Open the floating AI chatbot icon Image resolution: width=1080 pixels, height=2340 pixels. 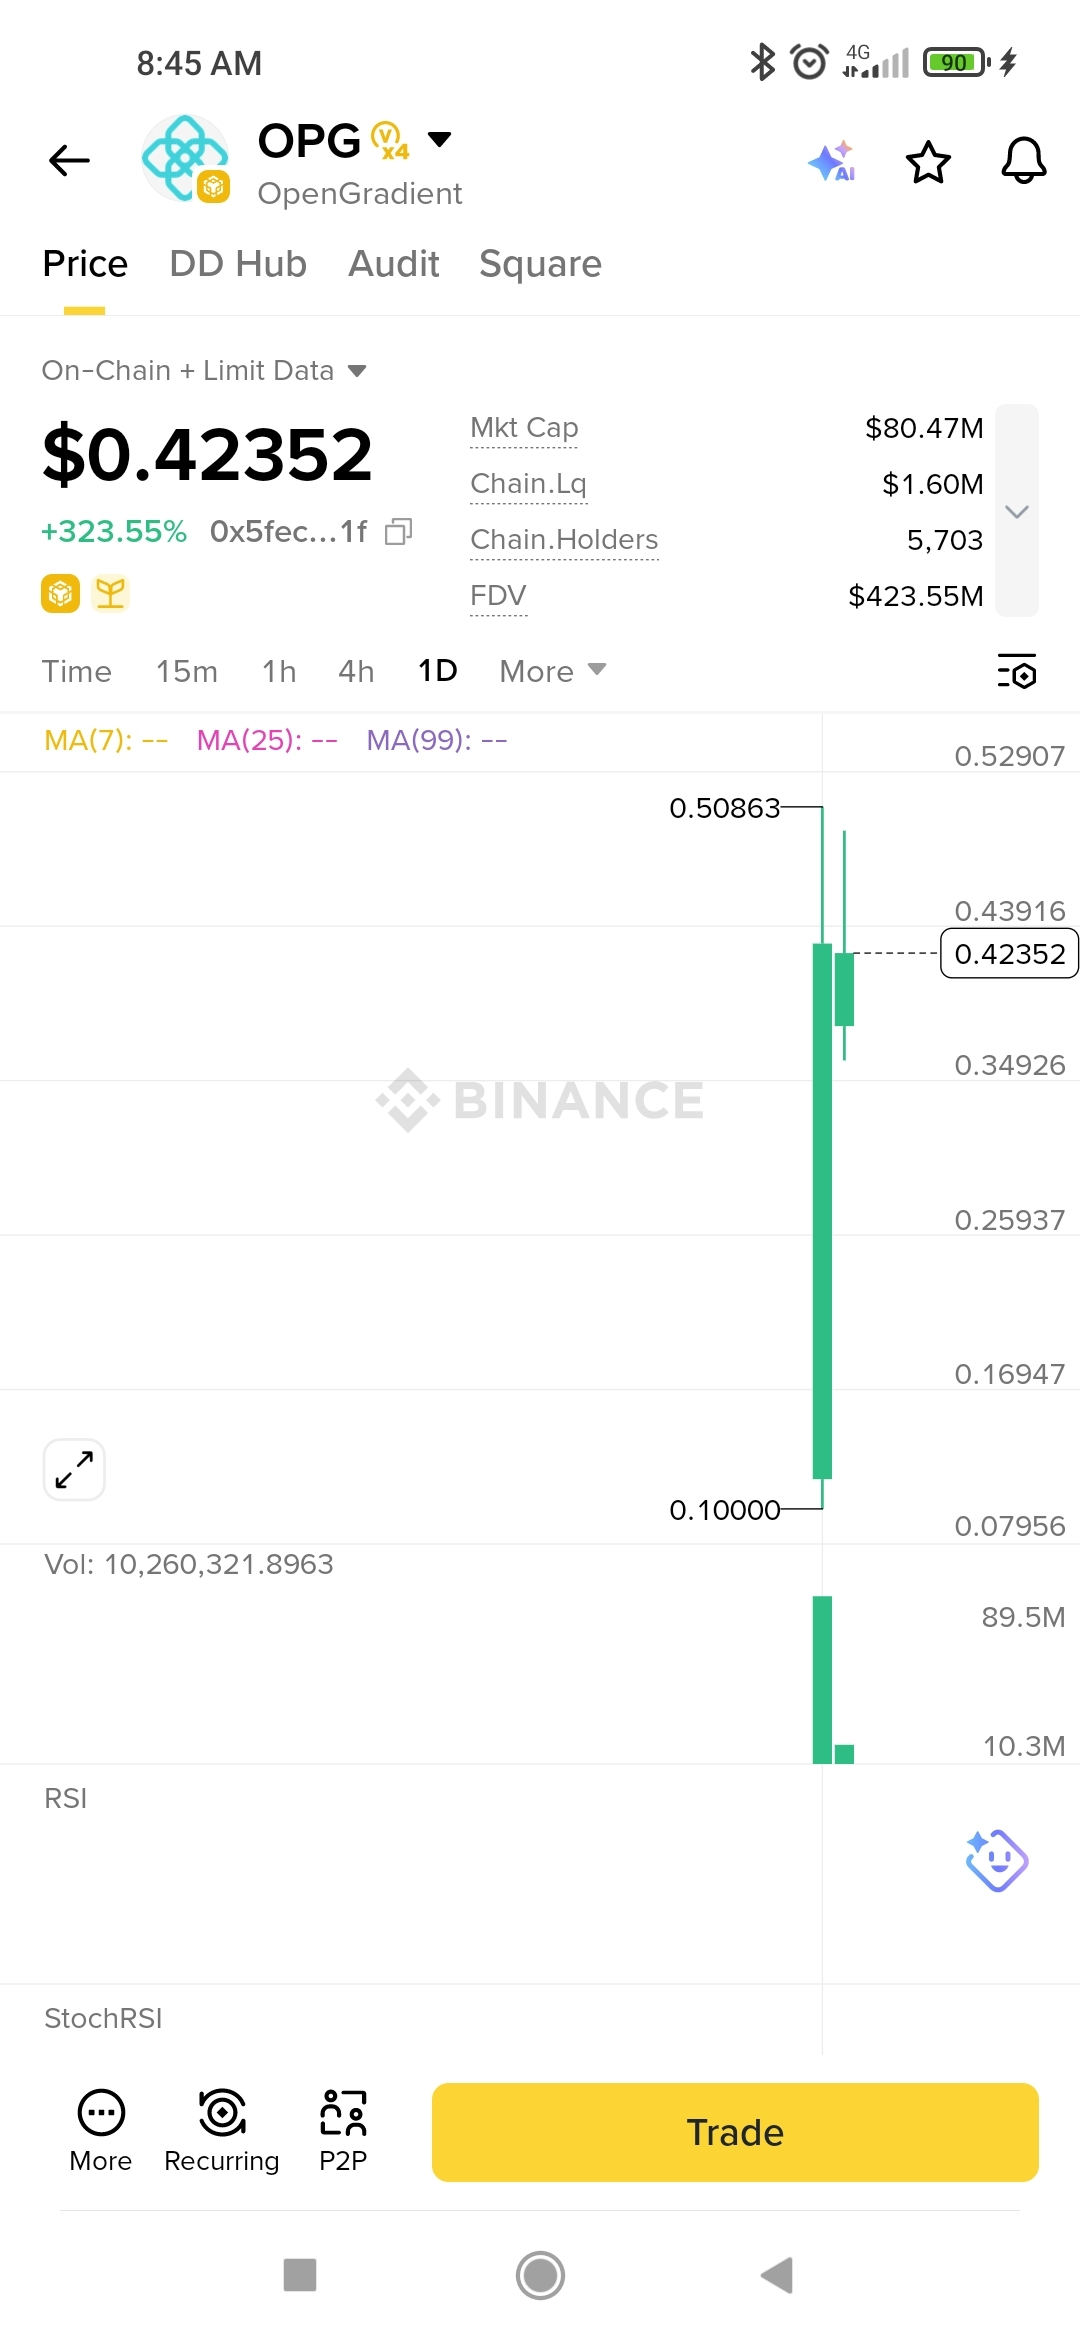click(x=996, y=1860)
